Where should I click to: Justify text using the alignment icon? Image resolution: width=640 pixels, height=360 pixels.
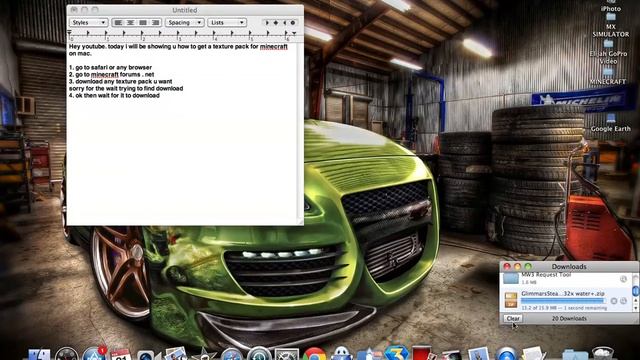[143, 22]
